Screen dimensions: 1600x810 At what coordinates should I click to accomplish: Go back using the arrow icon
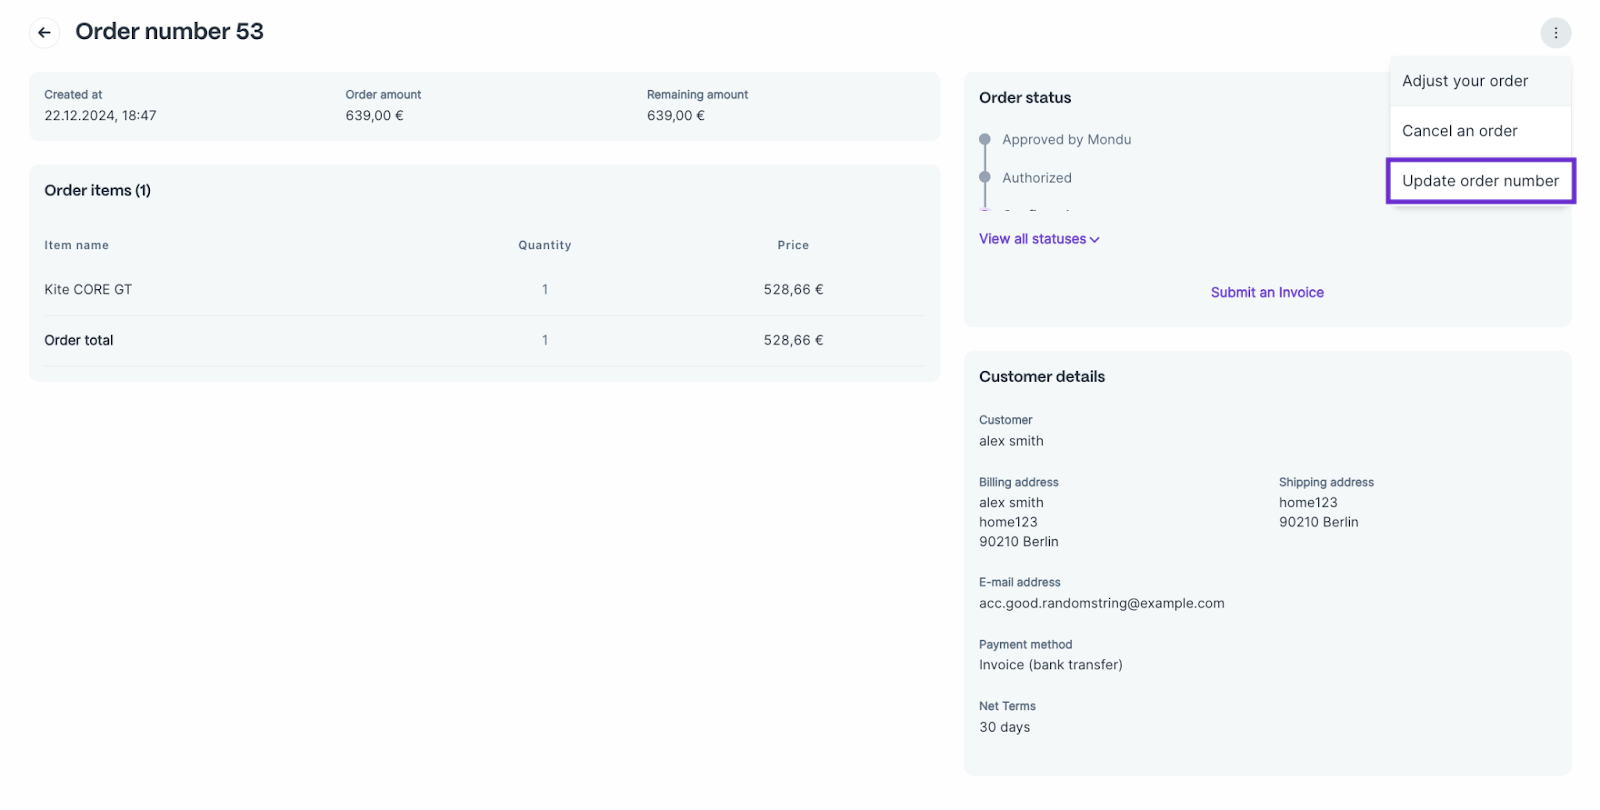[44, 32]
